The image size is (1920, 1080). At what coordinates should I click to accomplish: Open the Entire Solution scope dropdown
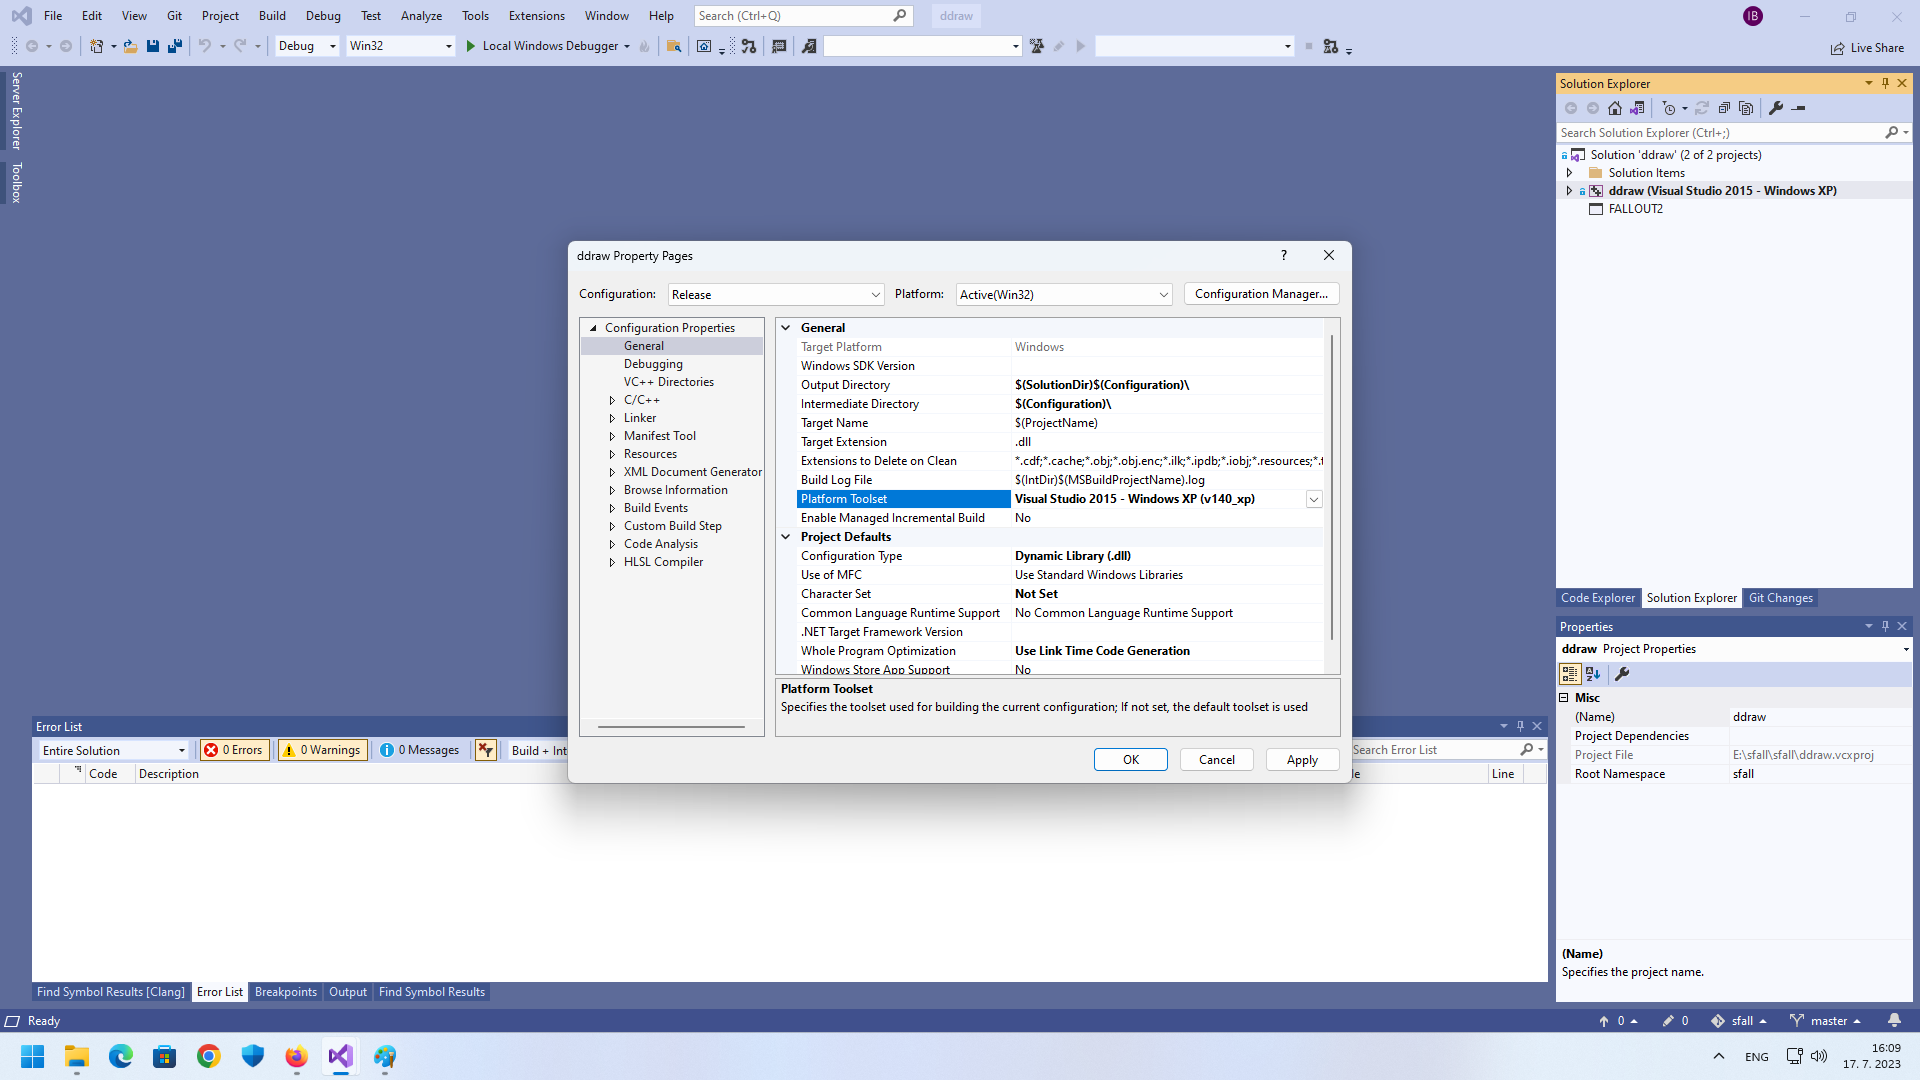(114, 750)
